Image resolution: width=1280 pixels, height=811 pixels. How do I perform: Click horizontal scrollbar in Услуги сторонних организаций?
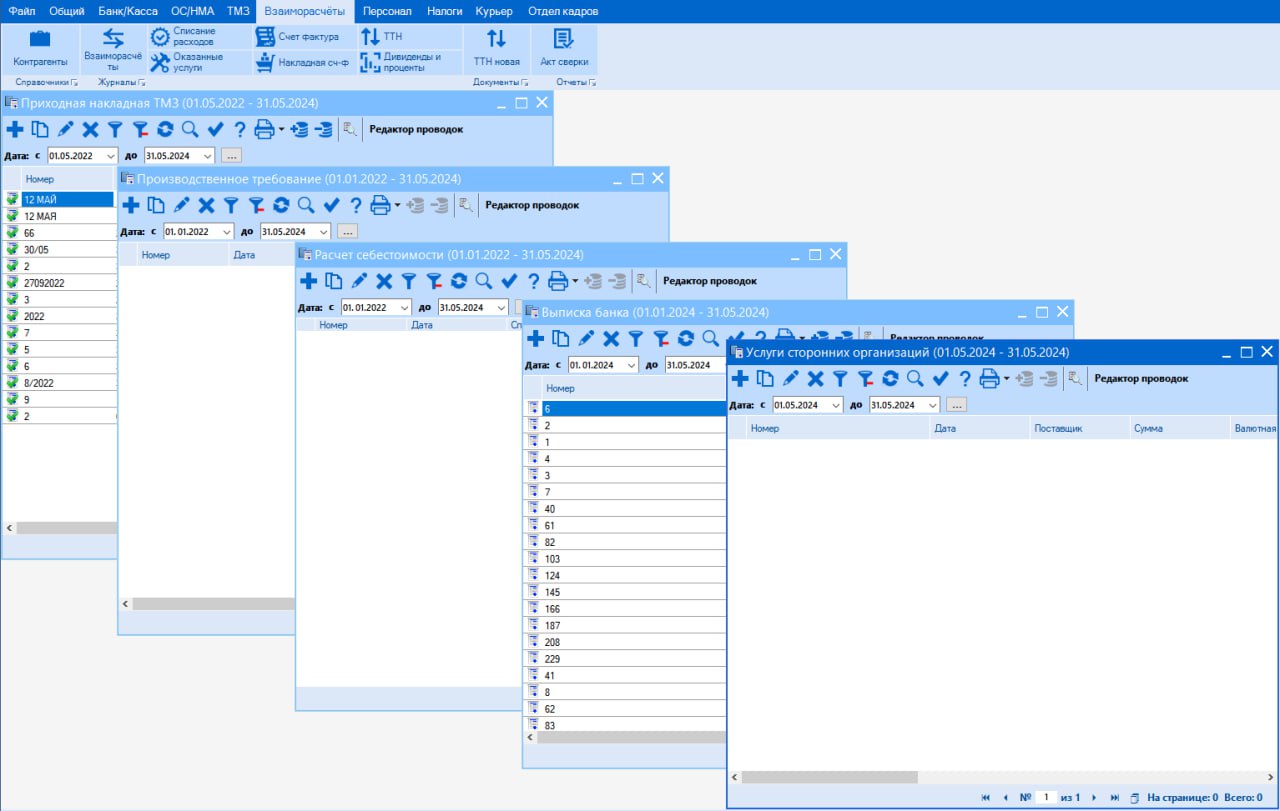[x=829, y=776]
